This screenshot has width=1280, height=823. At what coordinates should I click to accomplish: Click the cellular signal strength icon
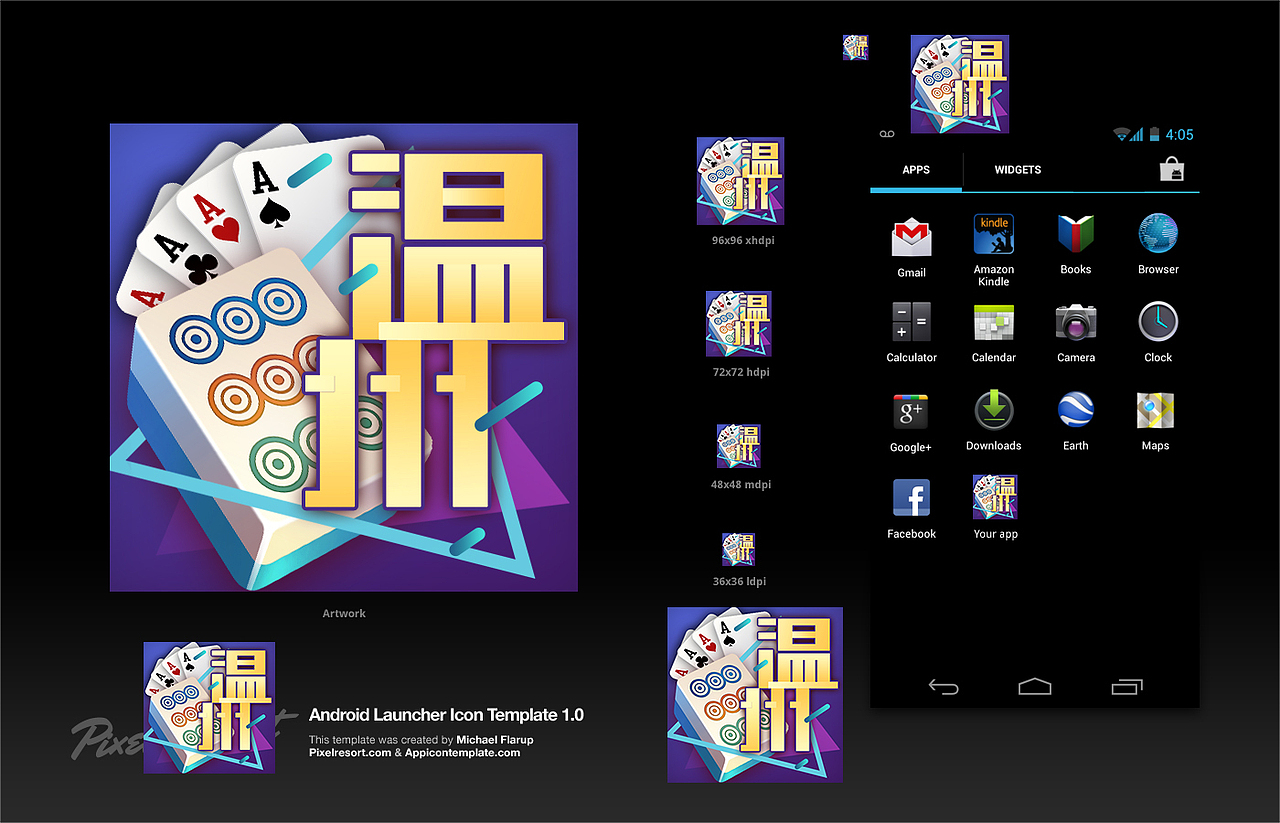tap(1137, 134)
